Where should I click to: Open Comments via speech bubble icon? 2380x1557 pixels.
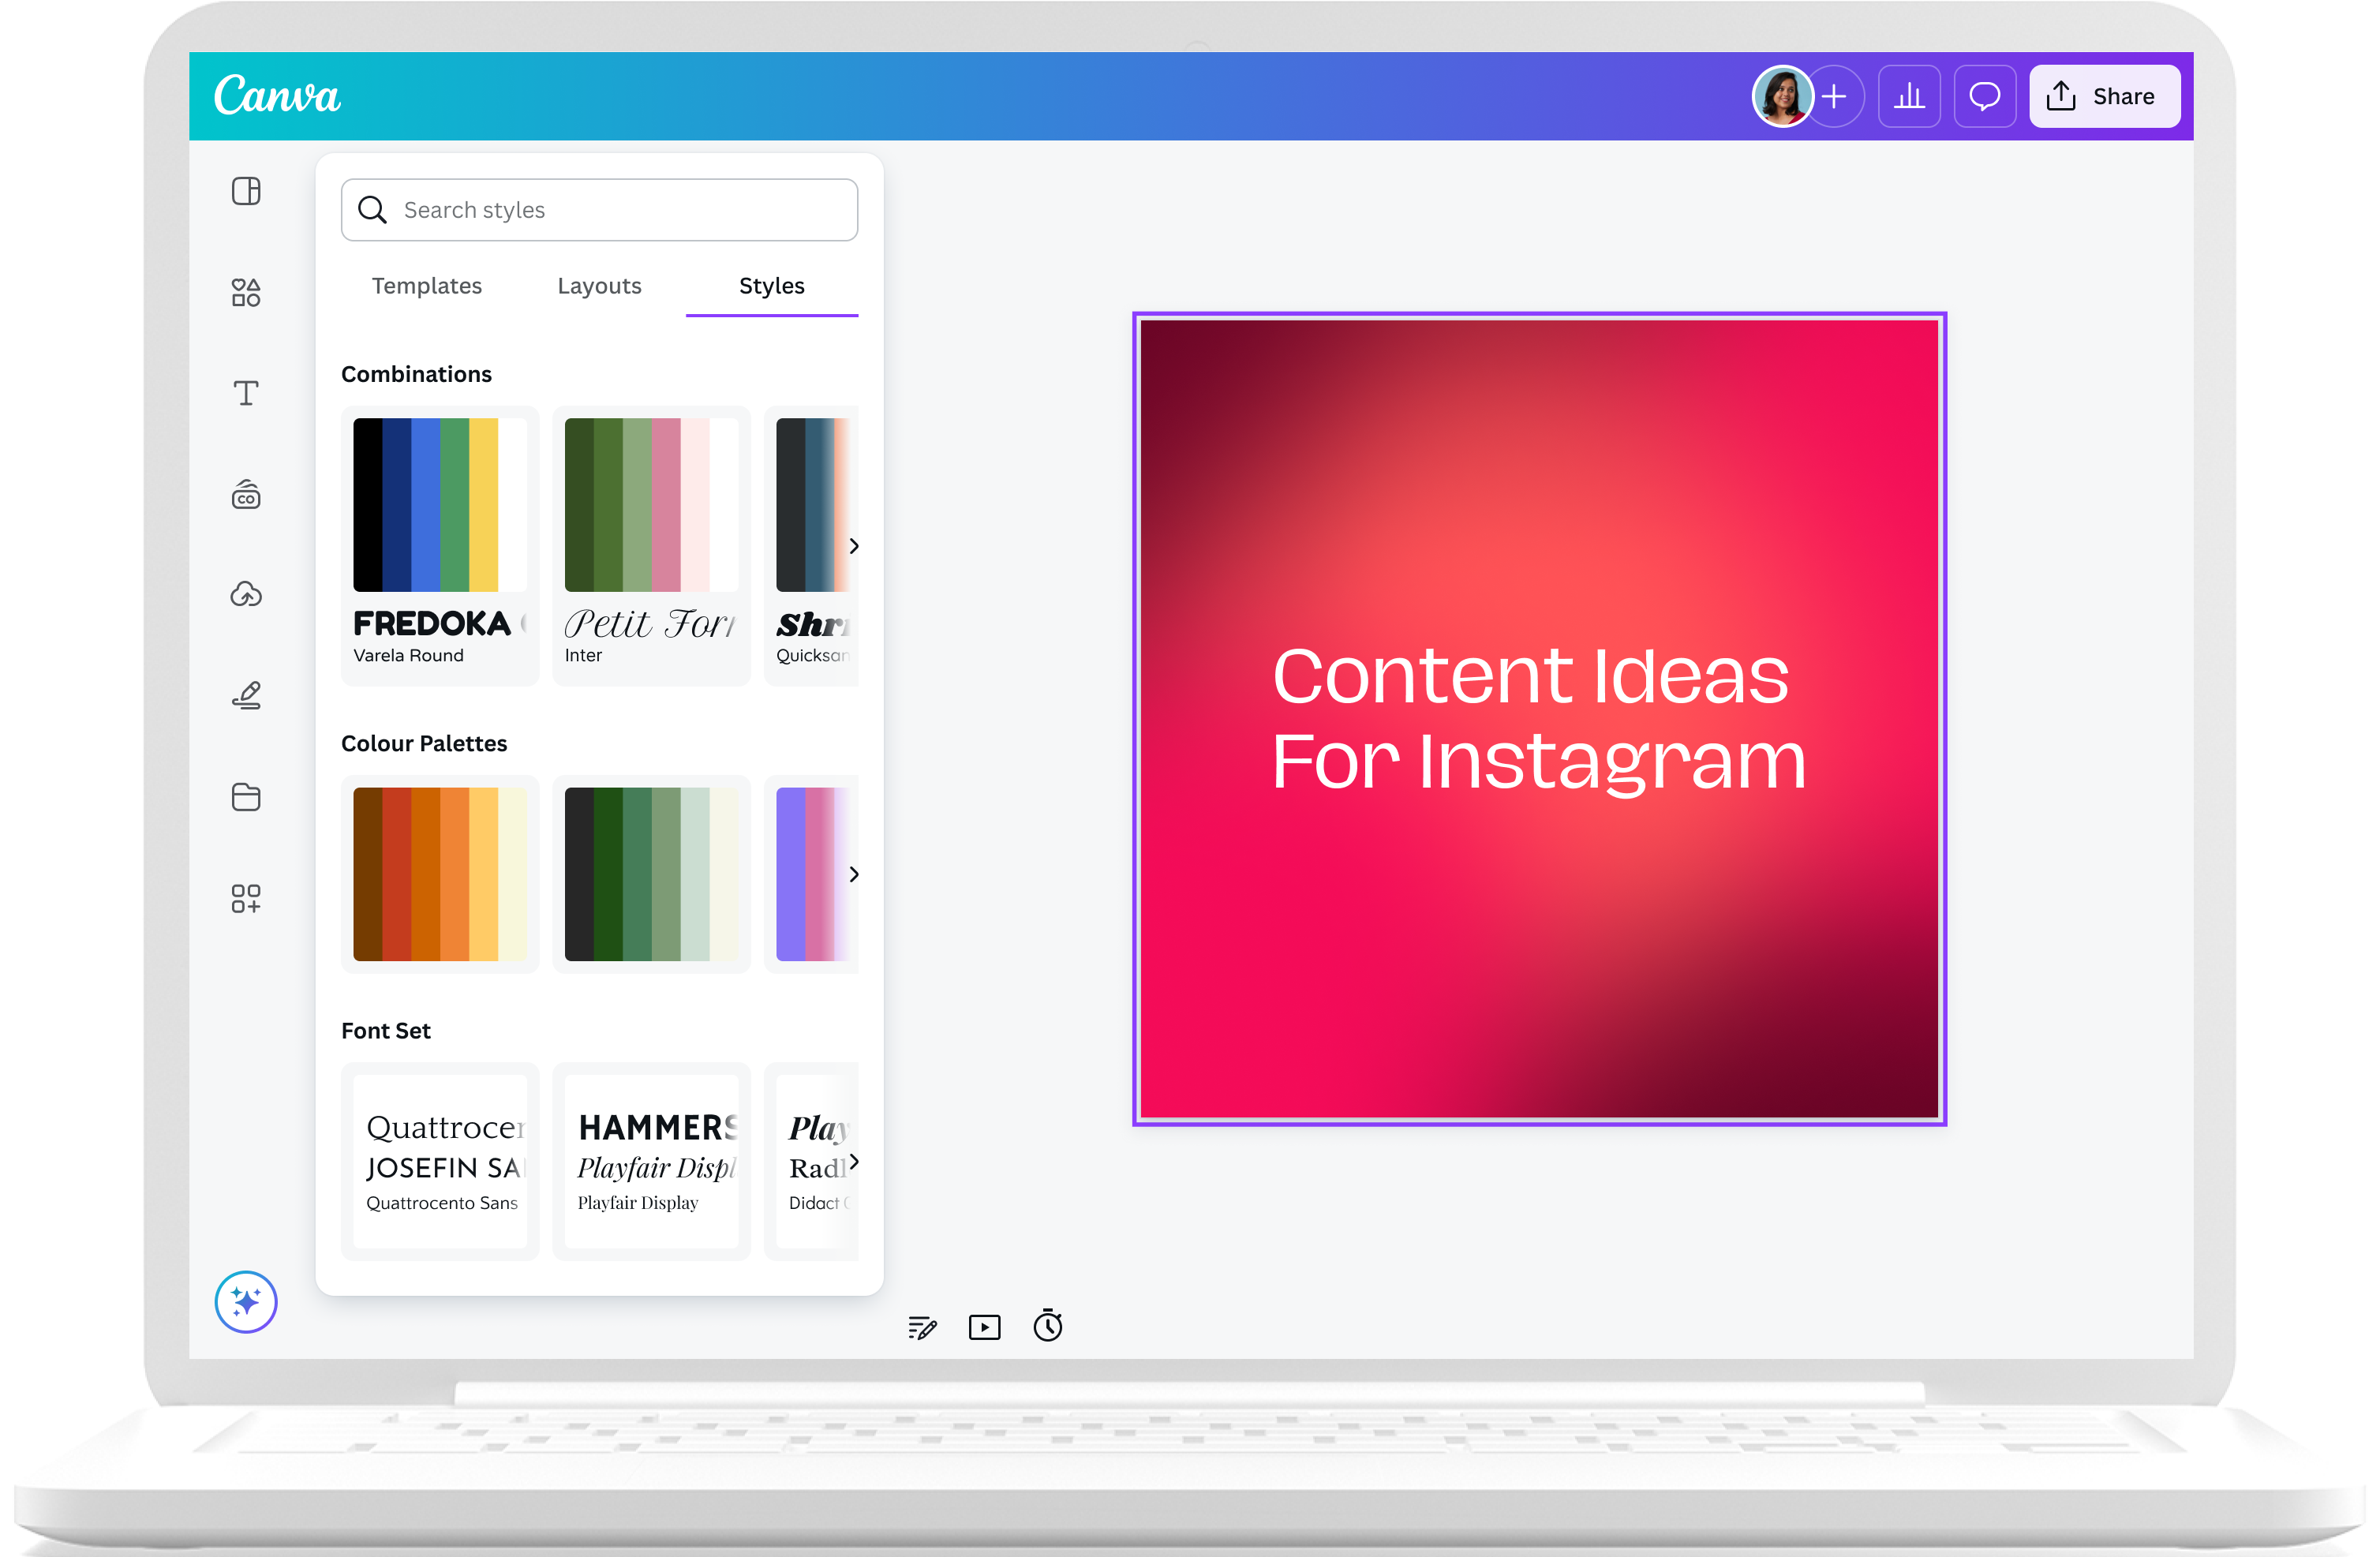pyautogui.click(x=1985, y=96)
